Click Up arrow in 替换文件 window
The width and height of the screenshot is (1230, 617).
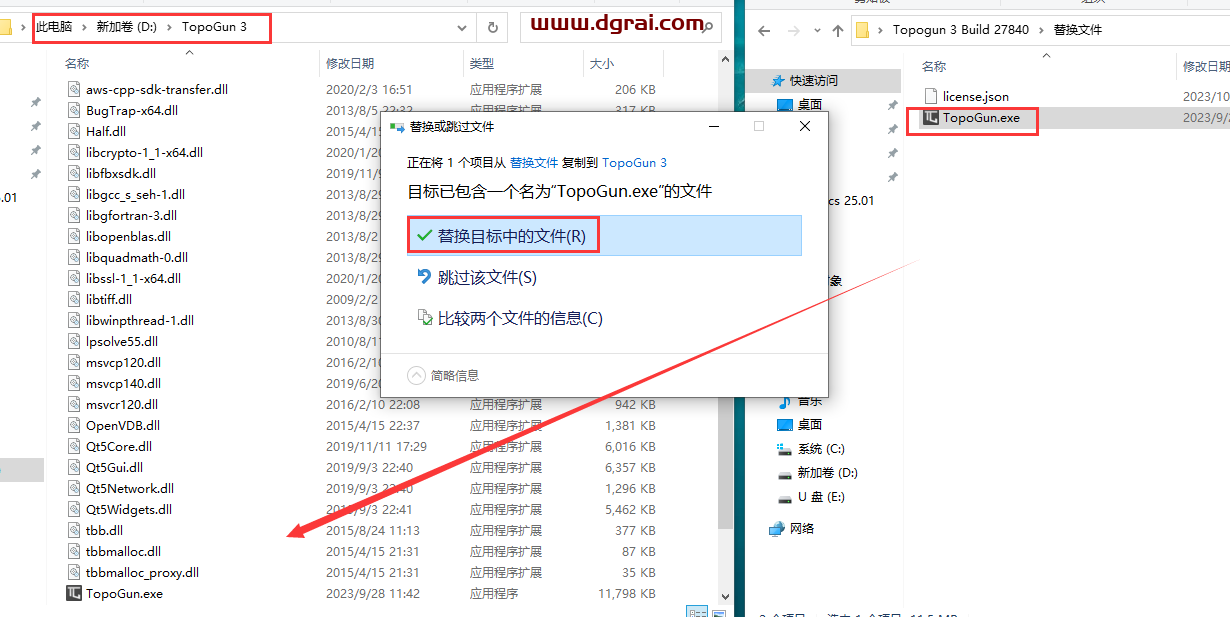click(x=838, y=30)
